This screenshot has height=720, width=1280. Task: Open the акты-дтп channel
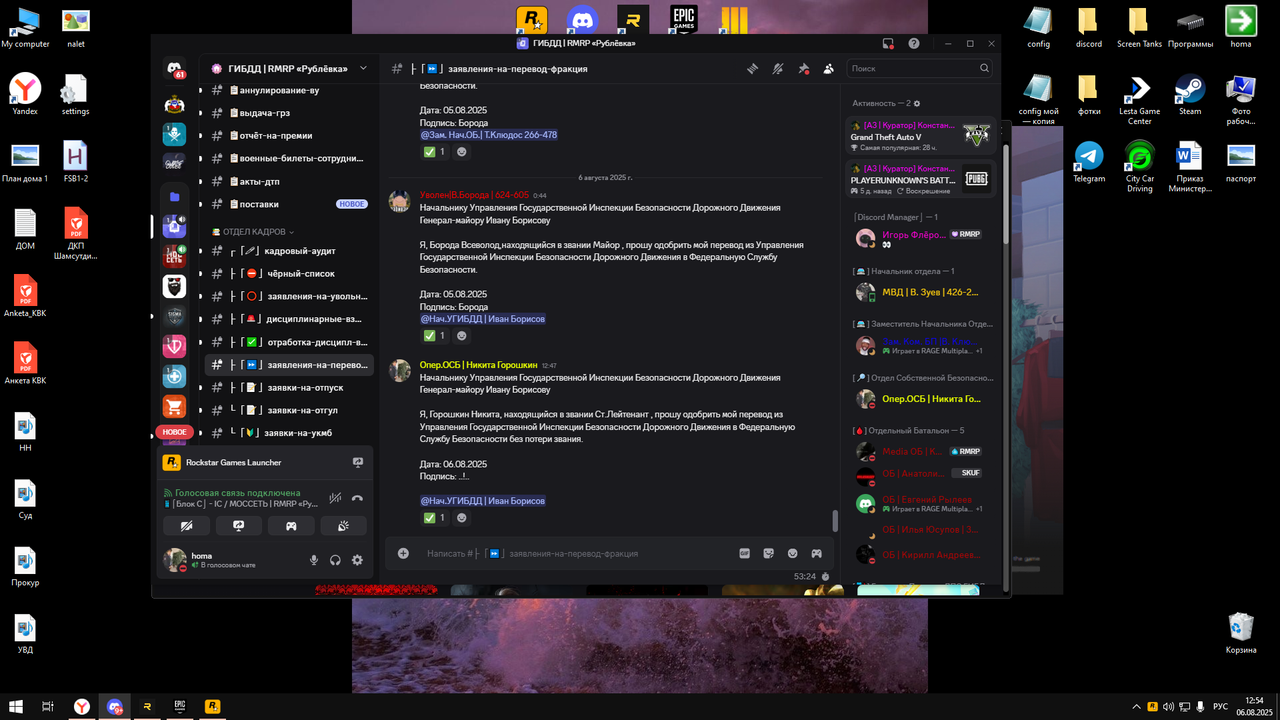click(x=289, y=181)
